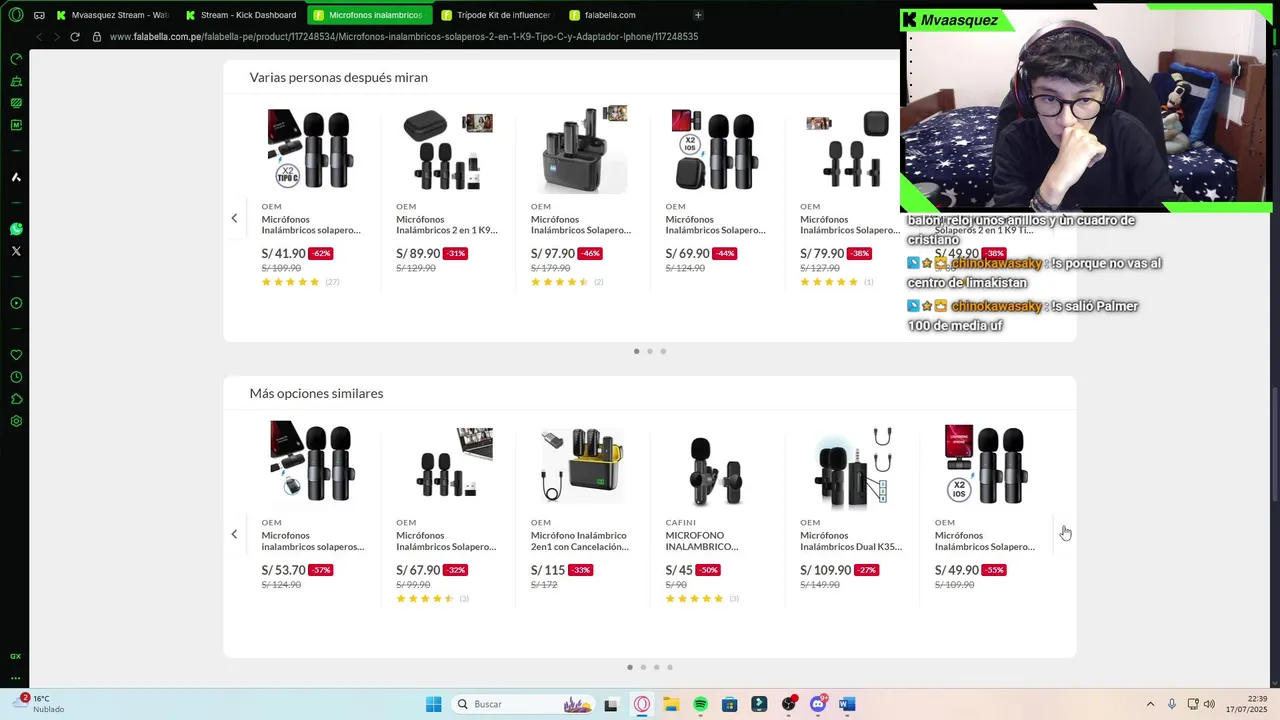Open the sidebar Player icon
Image resolution: width=1280 pixels, height=720 pixels.
[16, 303]
